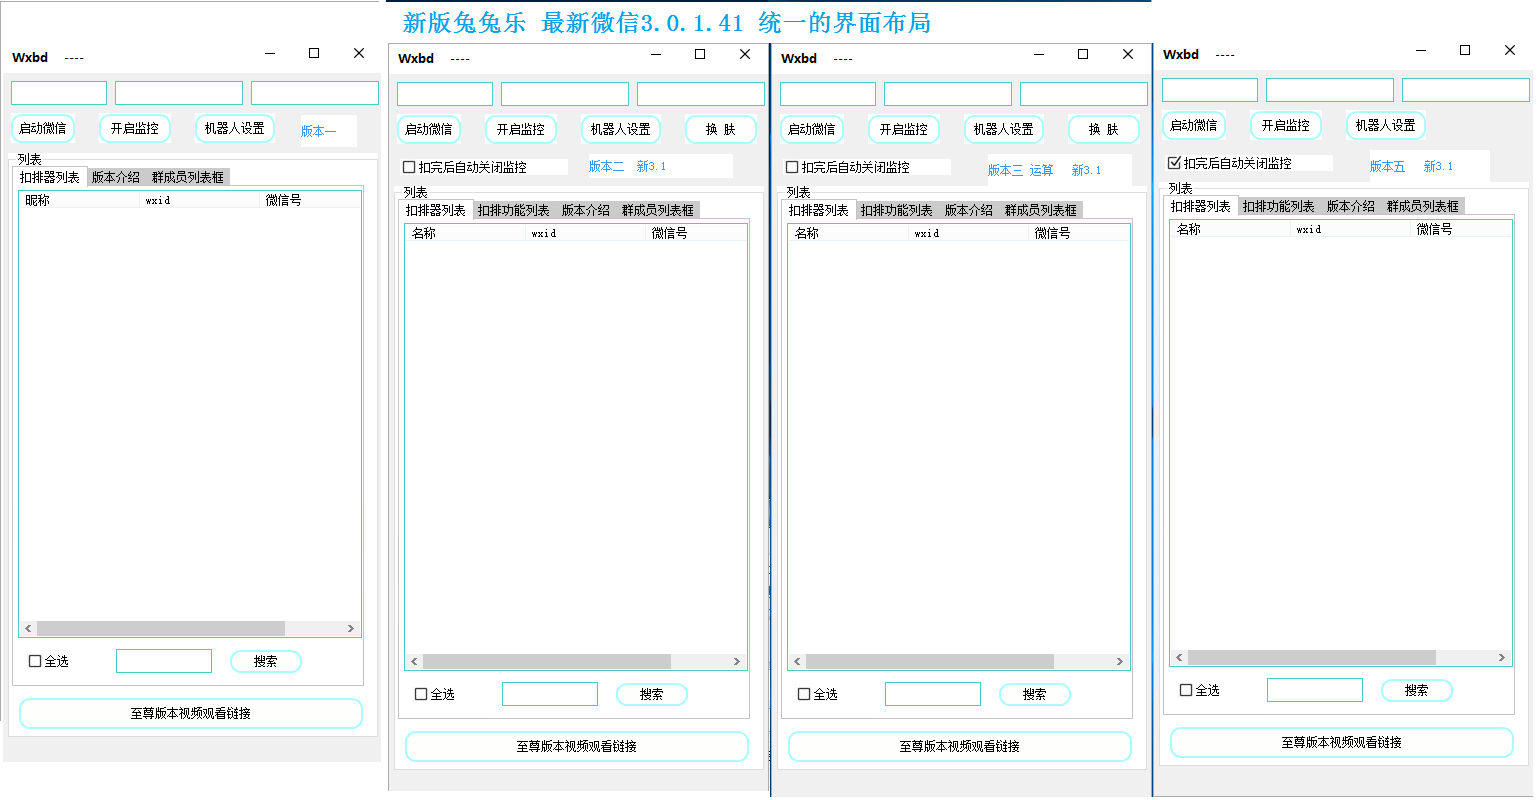Start monitoring with 开启监控 in 版本一 window
Viewport: 1539px width, 800px height.
click(135, 129)
